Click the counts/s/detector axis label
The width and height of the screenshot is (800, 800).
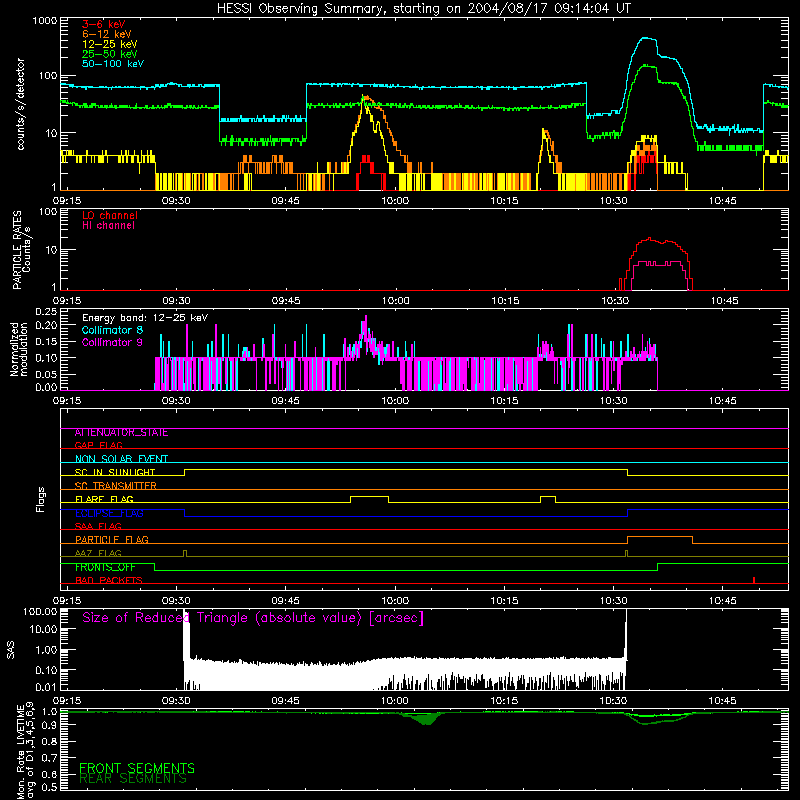(20, 104)
